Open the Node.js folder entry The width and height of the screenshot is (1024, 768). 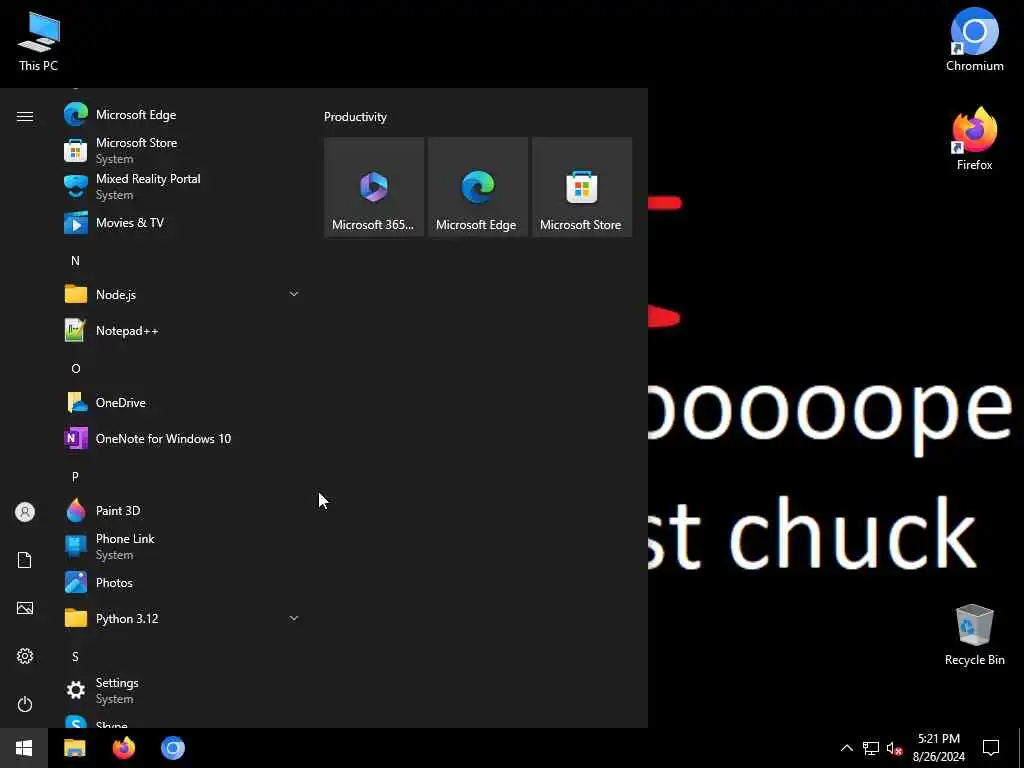click(182, 295)
